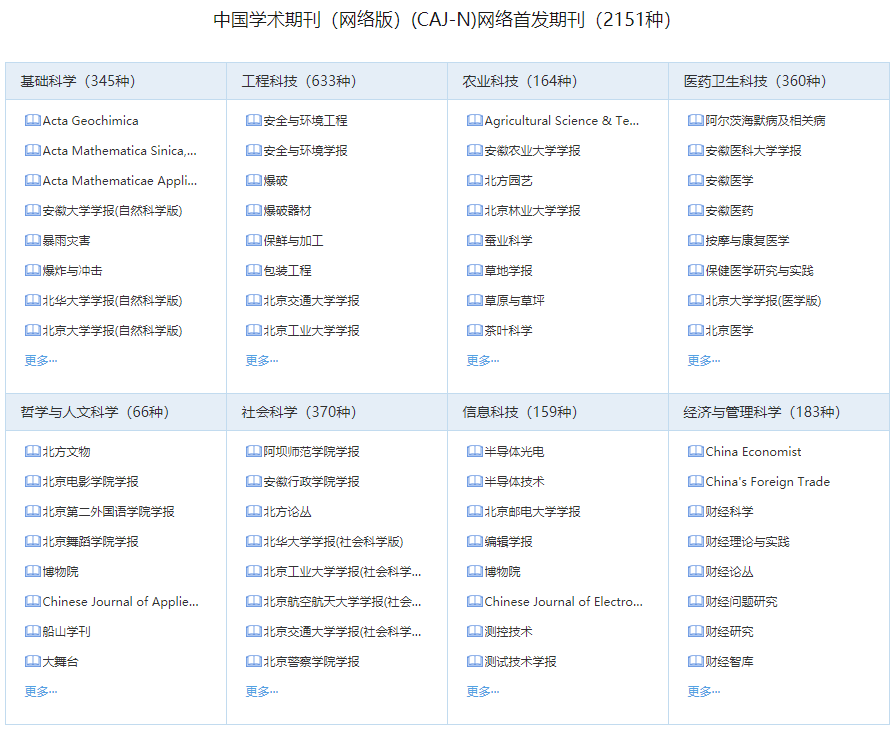Click the book icon beside Acta Geochimica

coord(32,121)
